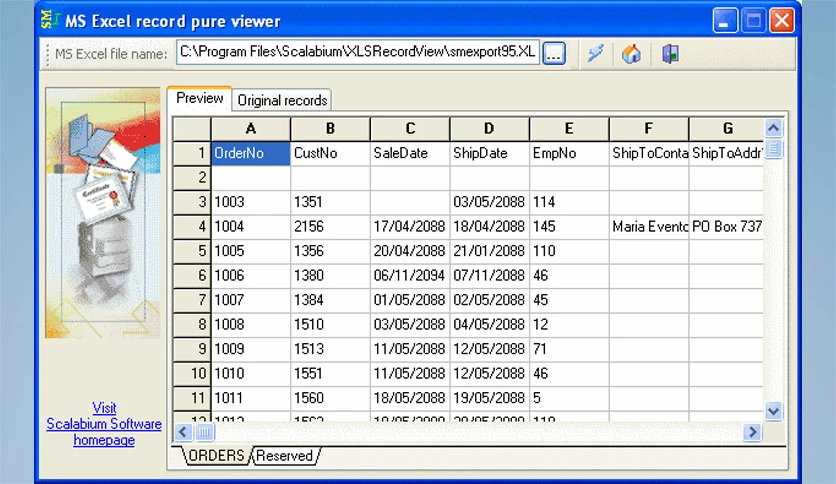Open the home page house icon
Image resolution: width=836 pixels, height=484 pixels.
(631, 54)
